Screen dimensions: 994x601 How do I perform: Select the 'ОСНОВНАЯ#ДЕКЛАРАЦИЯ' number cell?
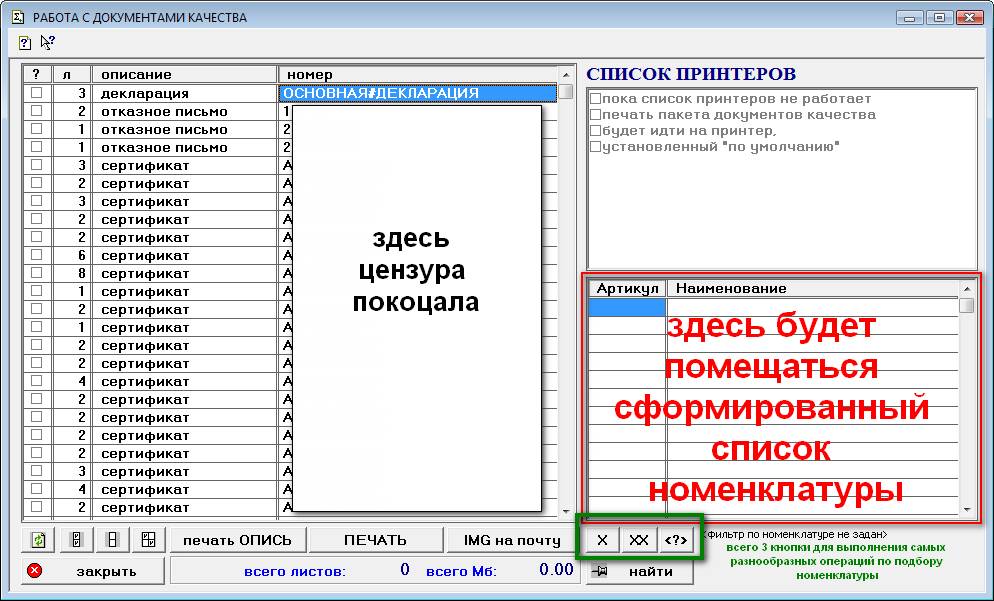[x=418, y=93]
